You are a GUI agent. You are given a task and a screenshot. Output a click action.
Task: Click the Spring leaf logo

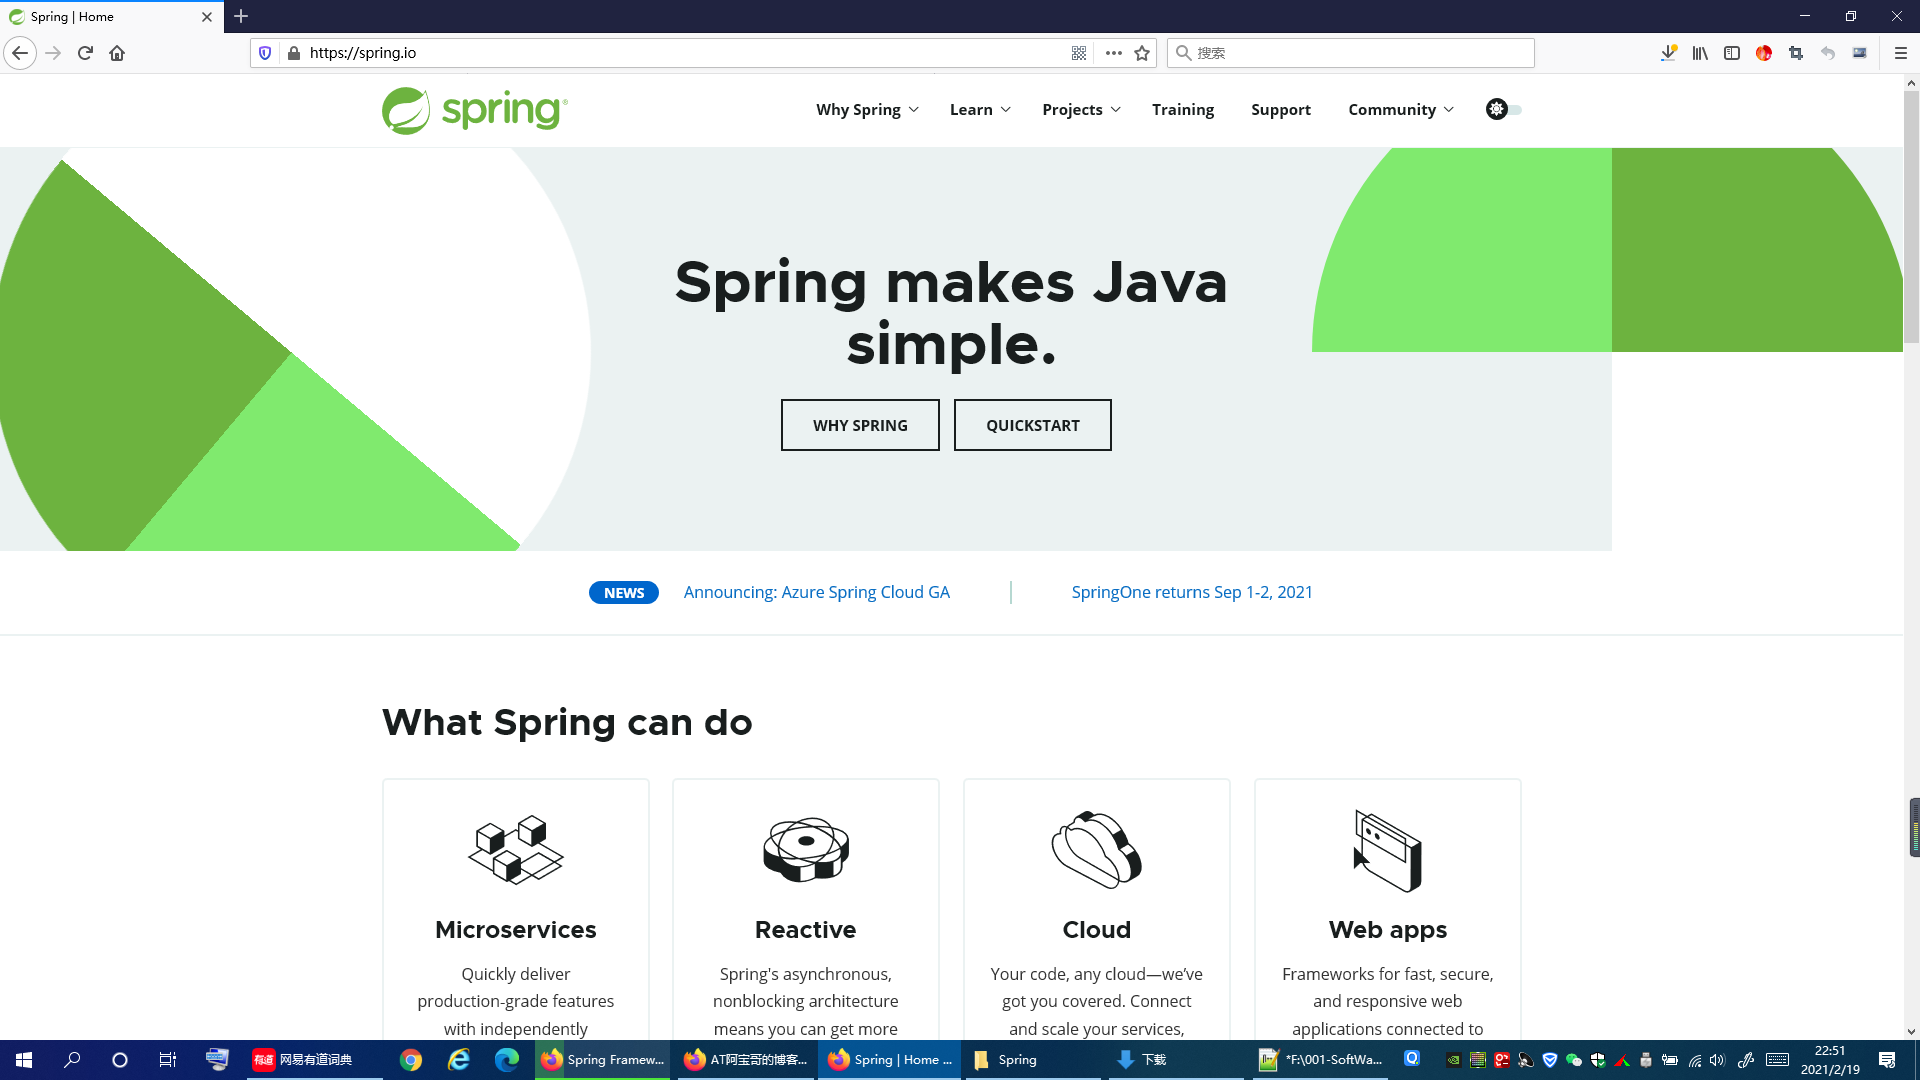pos(406,110)
